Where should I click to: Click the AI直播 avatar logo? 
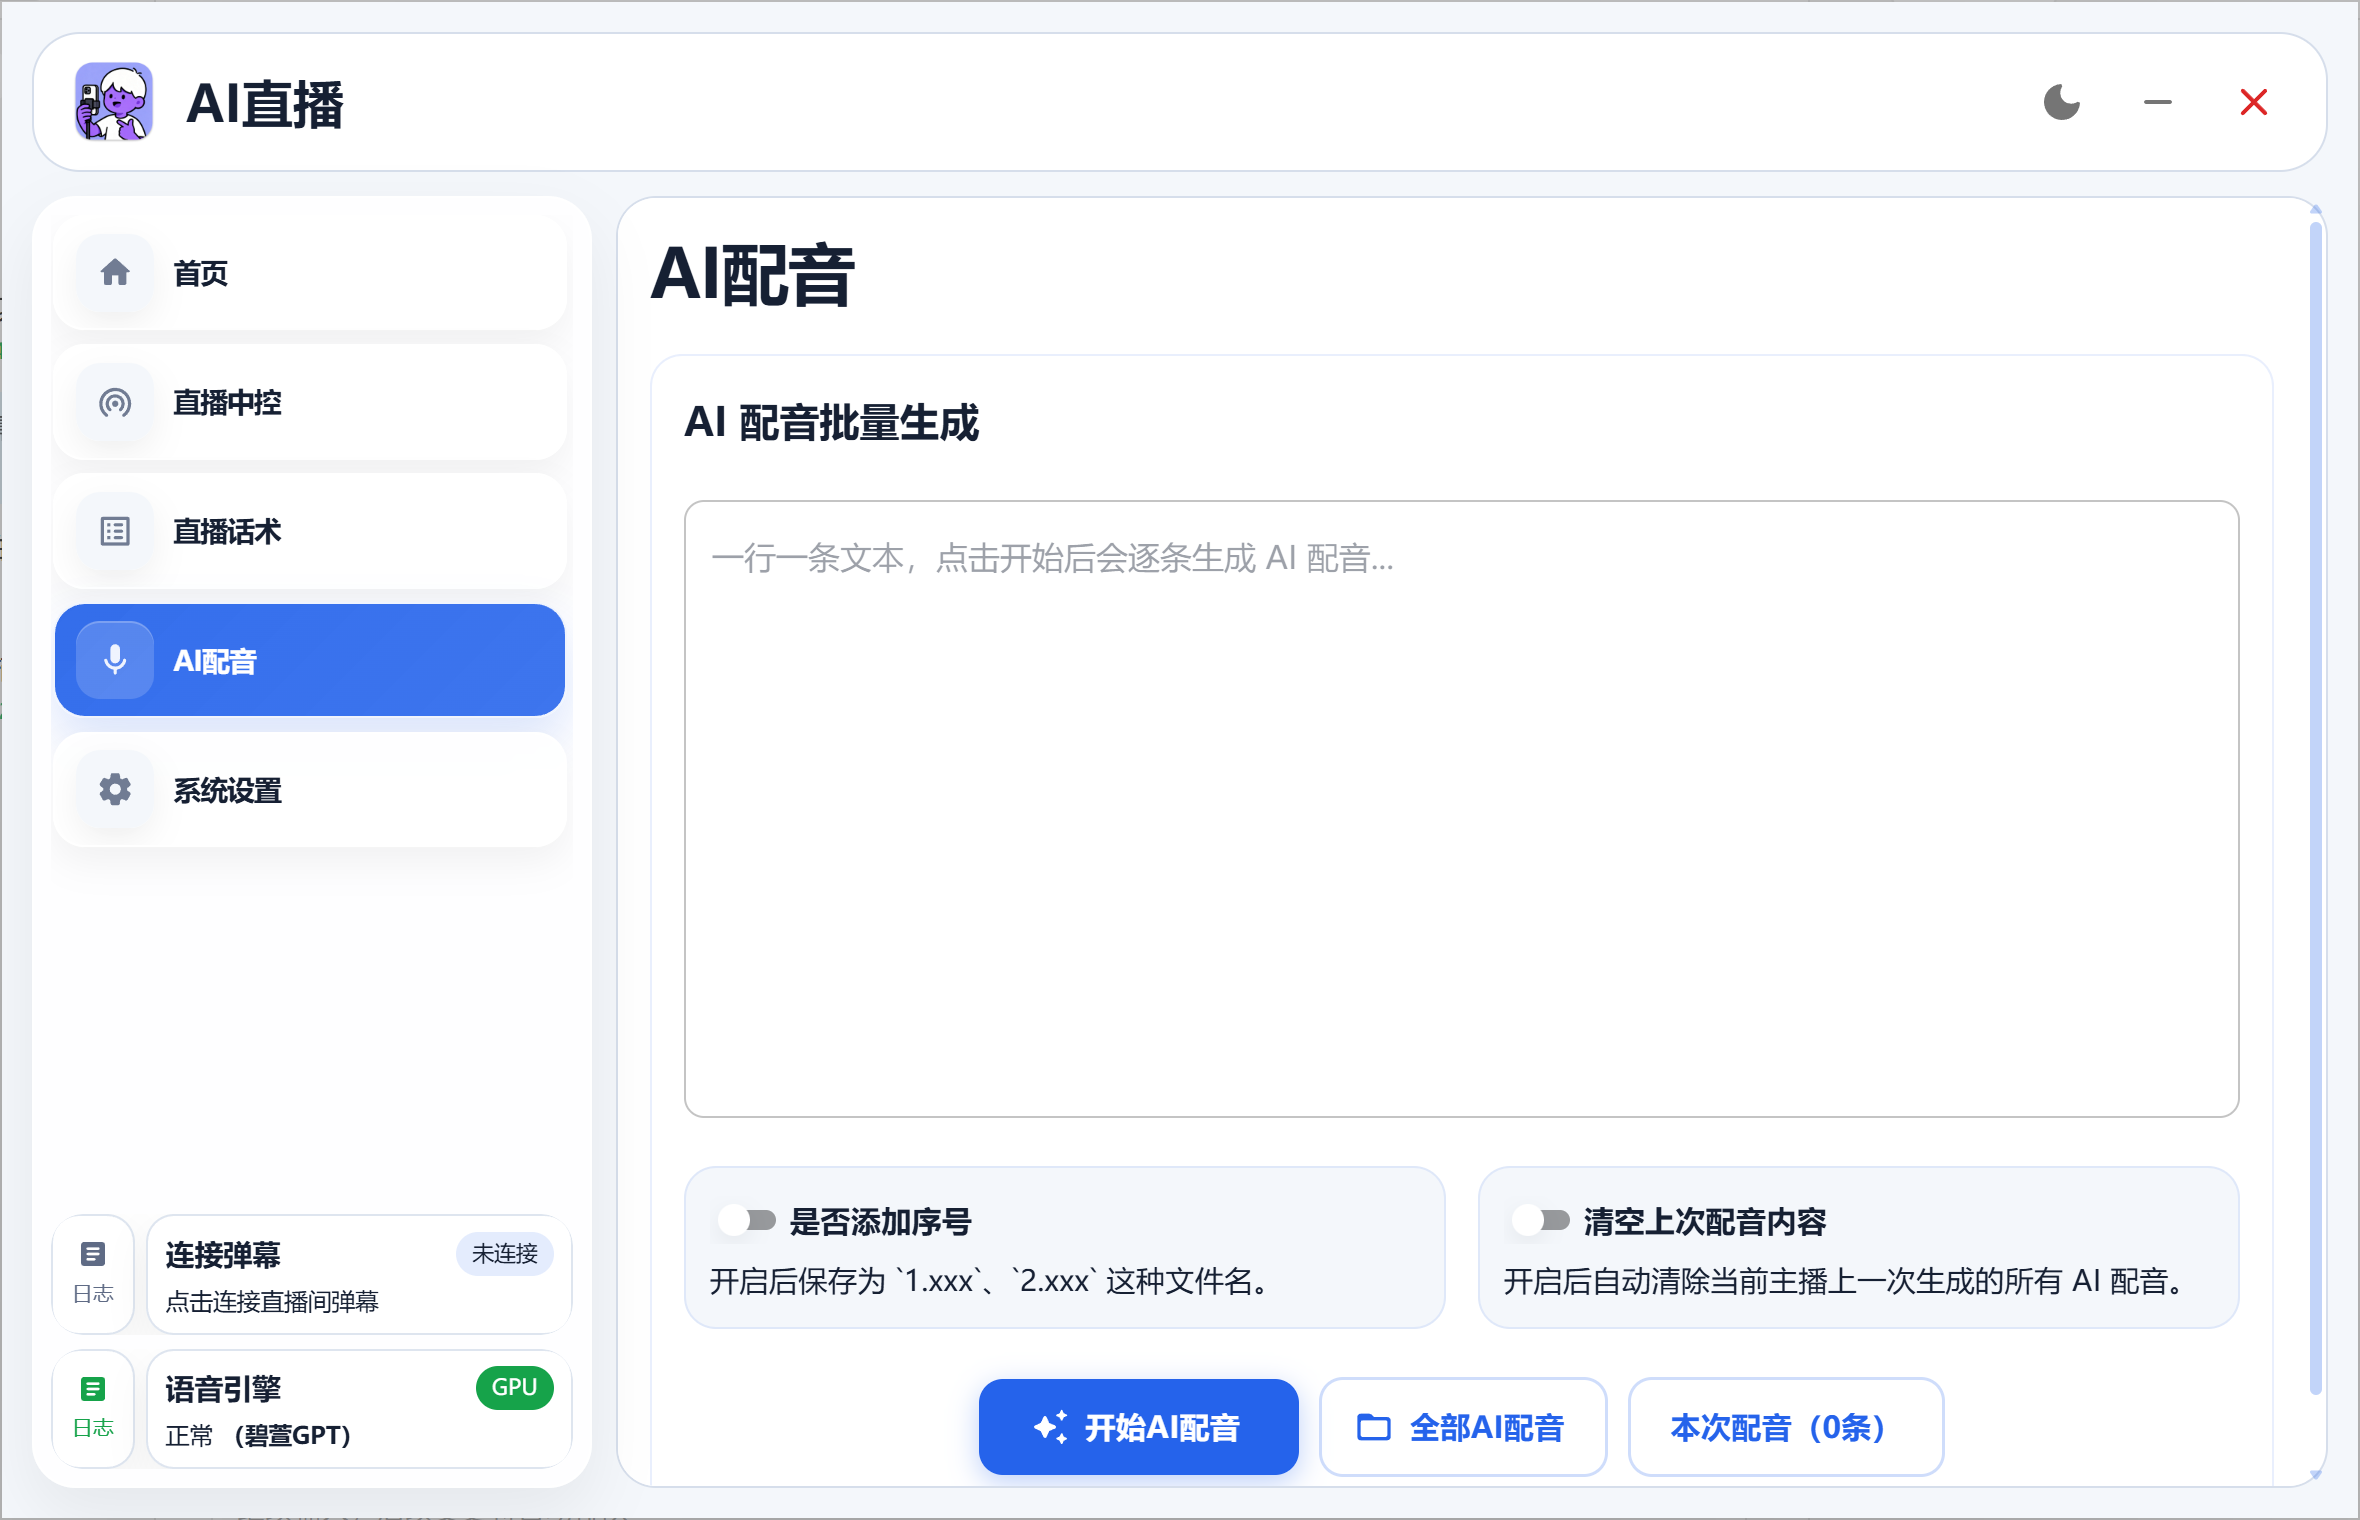pyautogui.click(x=113, y=101)
